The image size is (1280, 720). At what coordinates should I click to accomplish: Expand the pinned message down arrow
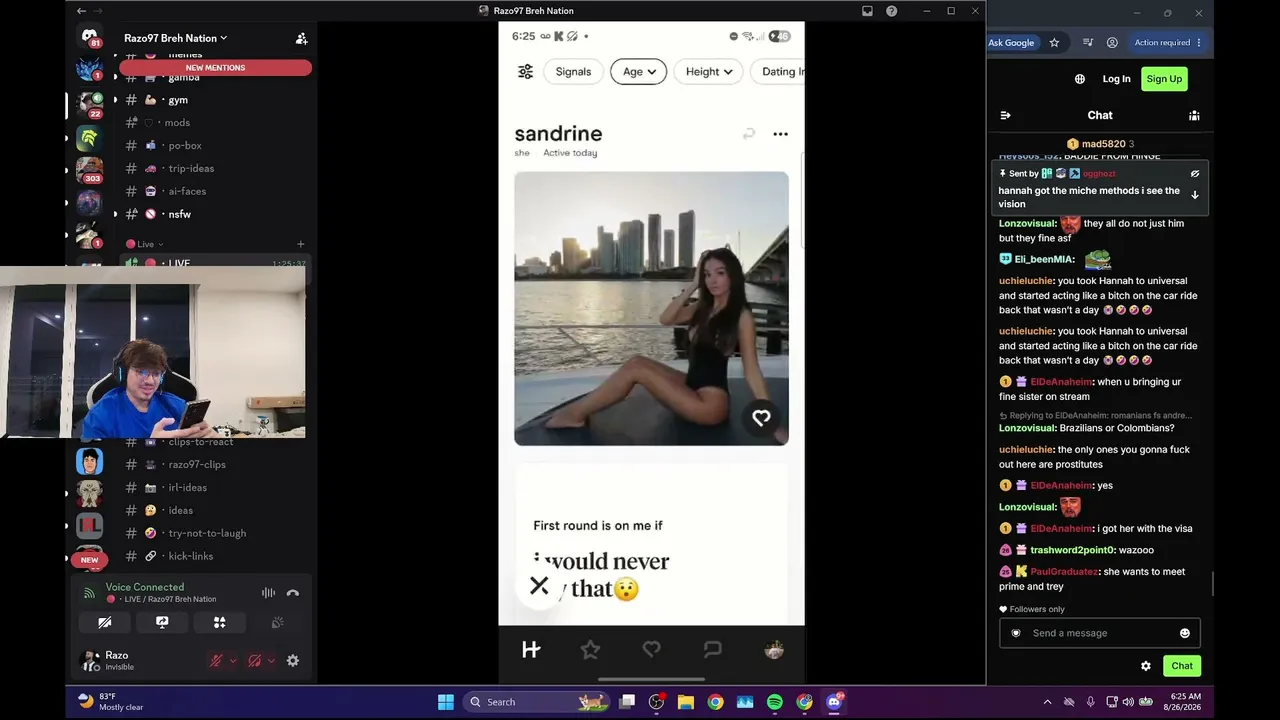point(1195,195)
